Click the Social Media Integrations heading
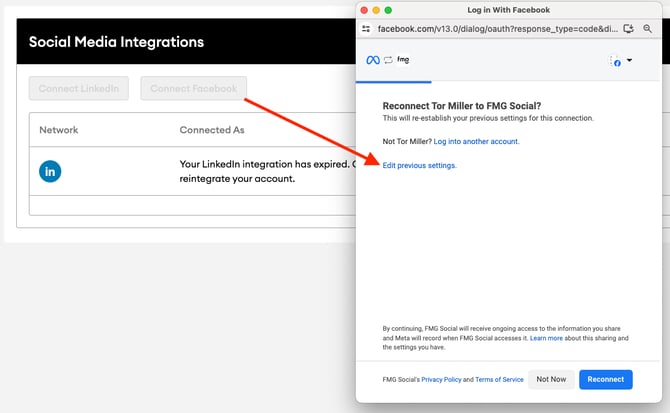This screenshot has width=670, height=413. point(116,42)
